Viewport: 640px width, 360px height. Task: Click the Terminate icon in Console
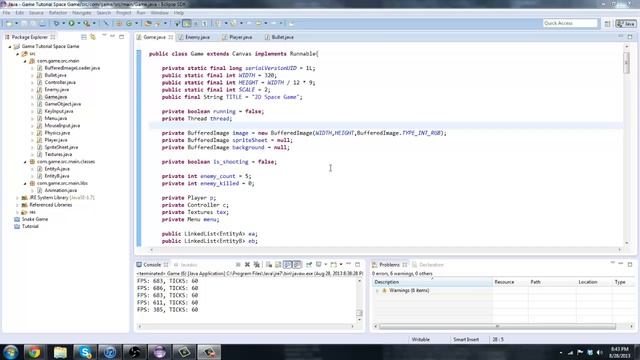238,264
